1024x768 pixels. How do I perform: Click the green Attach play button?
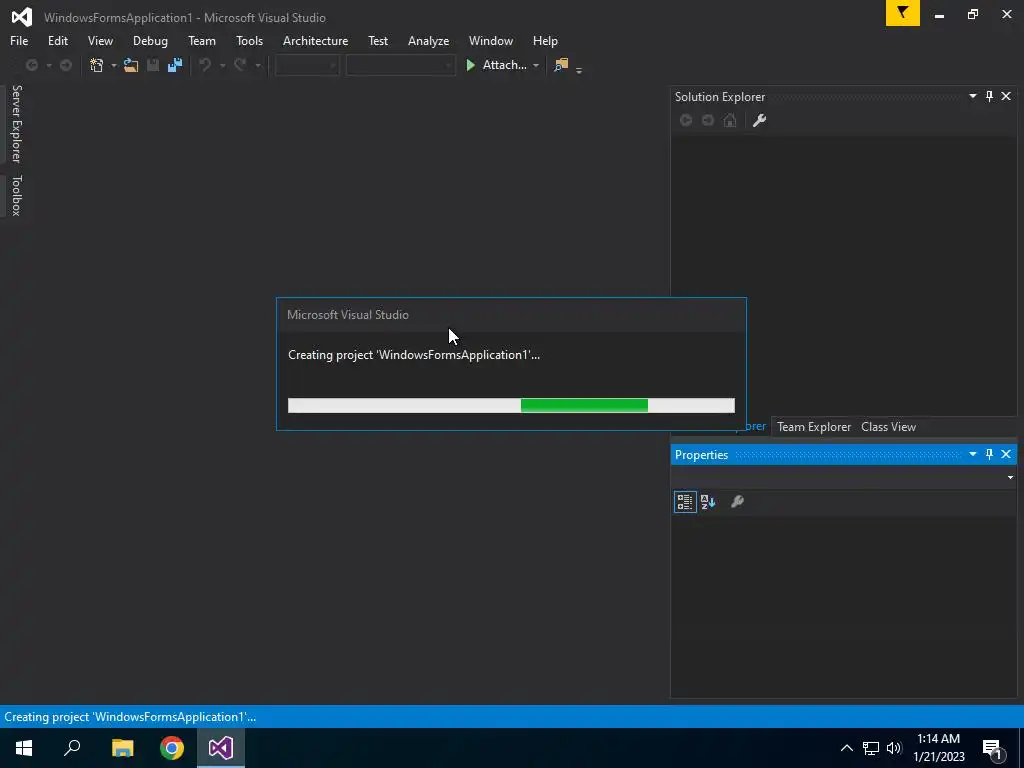(470, 65)
